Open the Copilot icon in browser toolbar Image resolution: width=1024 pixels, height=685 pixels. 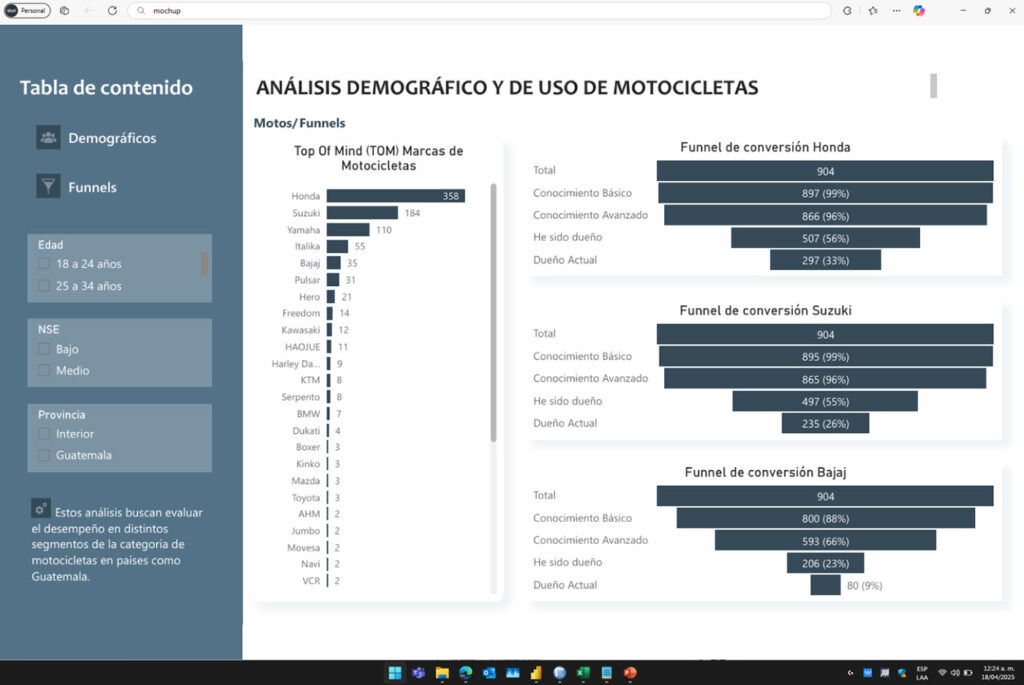919,10
